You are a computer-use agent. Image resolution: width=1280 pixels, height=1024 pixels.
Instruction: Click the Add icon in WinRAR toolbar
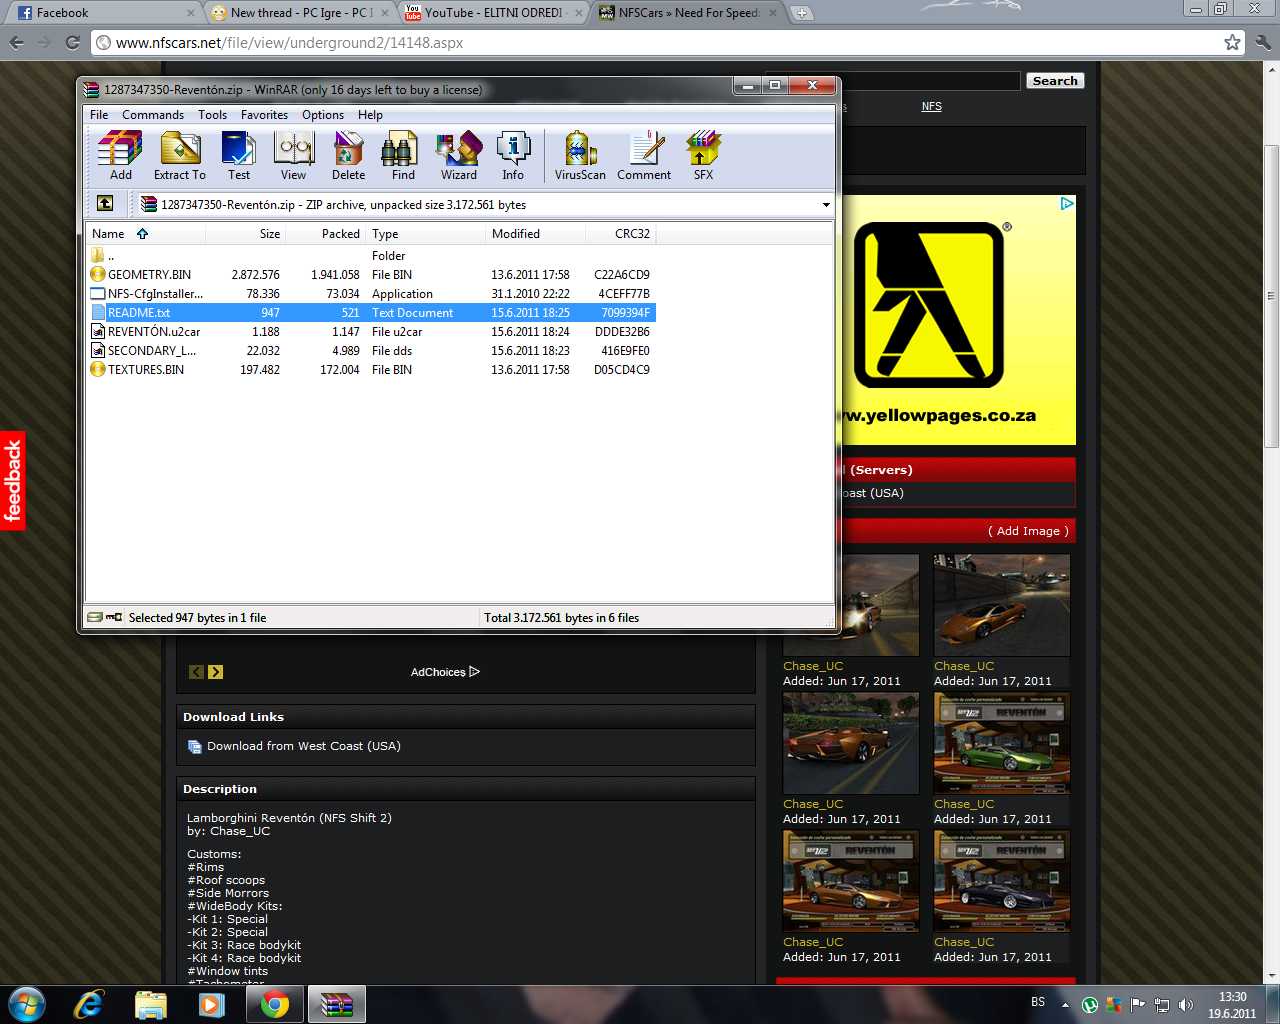click(120, 155)
